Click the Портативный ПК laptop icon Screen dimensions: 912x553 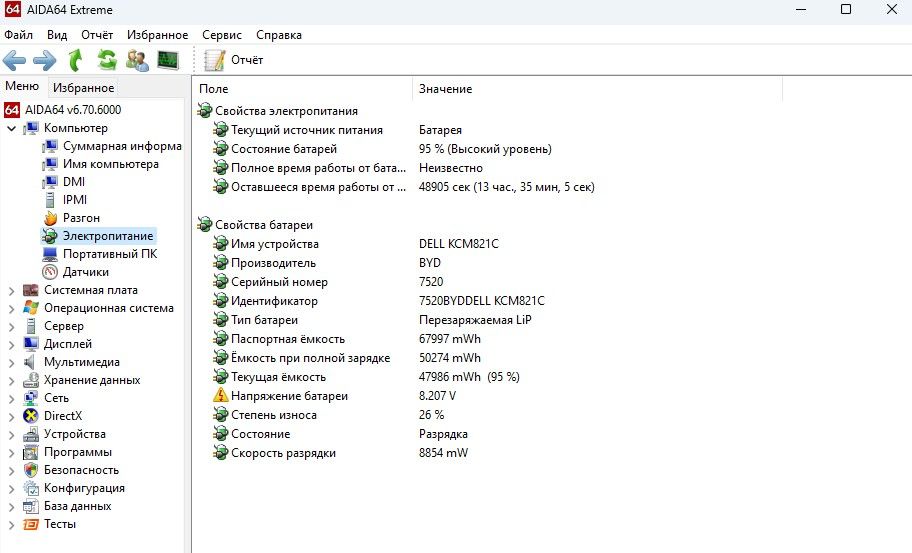[x=51, y=254]
